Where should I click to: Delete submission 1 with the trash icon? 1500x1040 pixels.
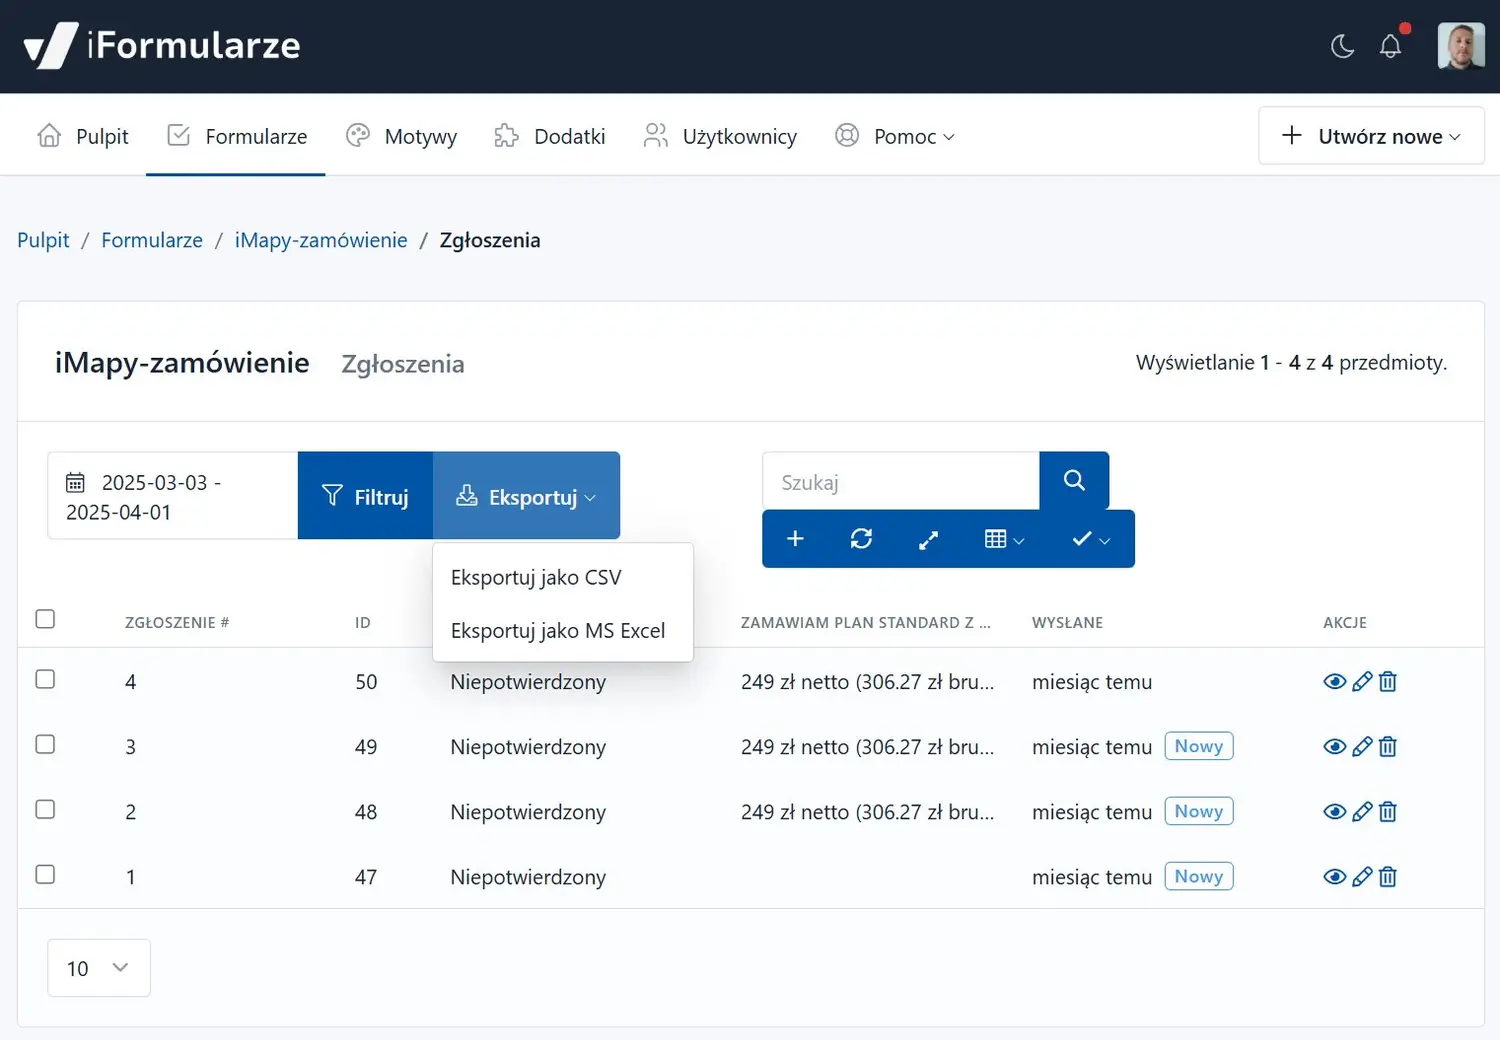[1388, 877]
